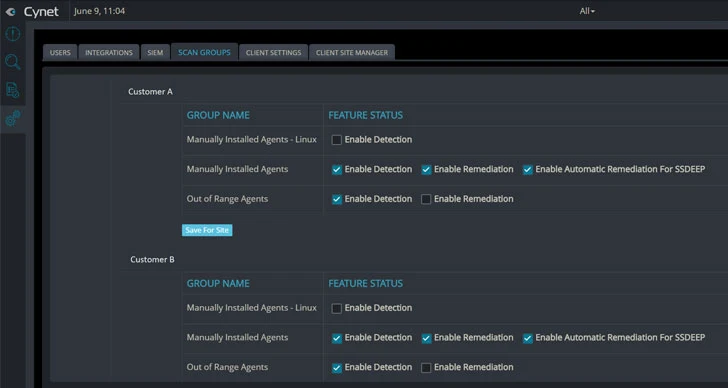Toggle Customer A Automatic Remediation For SSDEEP checkbox
This screenshot has width=728, height=388.
(x=527, y=169)
